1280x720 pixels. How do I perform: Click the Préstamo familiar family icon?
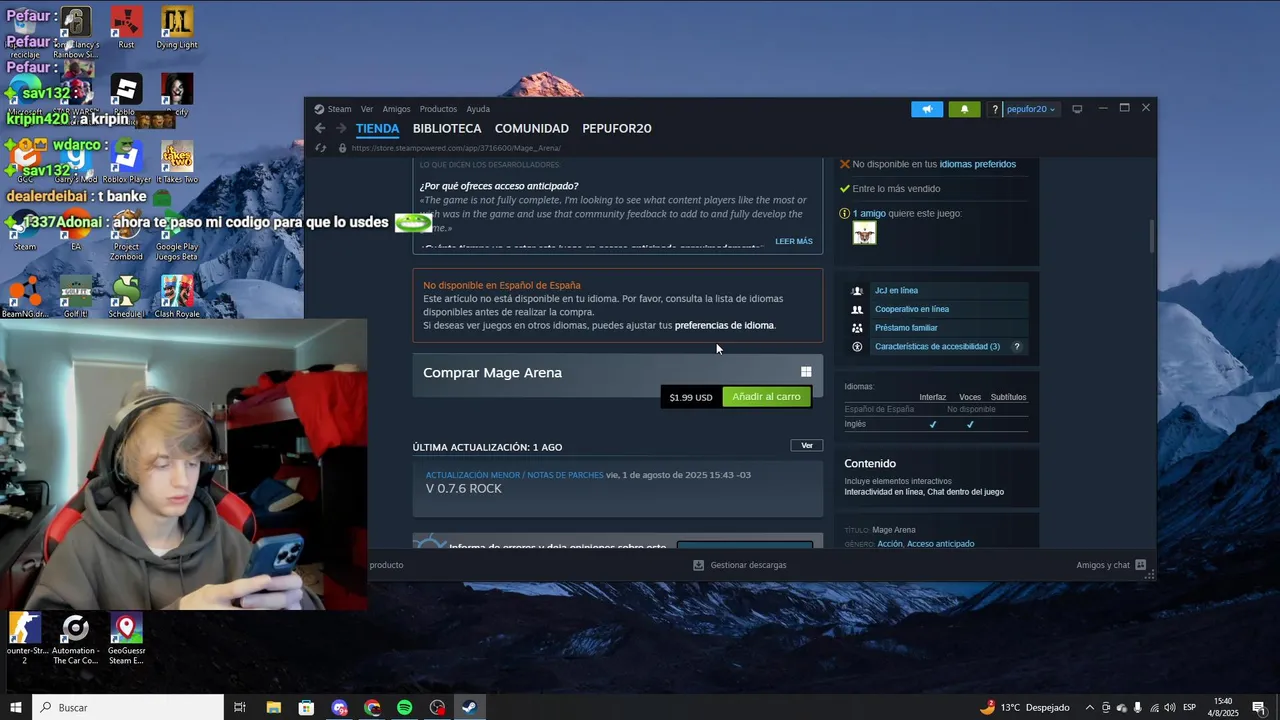tap(857, 328)
